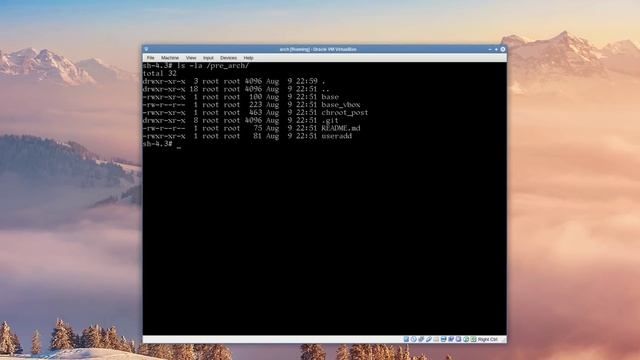Click the 'Right Ctrl' host key label
This screenshot has width=640, height=360.
click(487, 339)
